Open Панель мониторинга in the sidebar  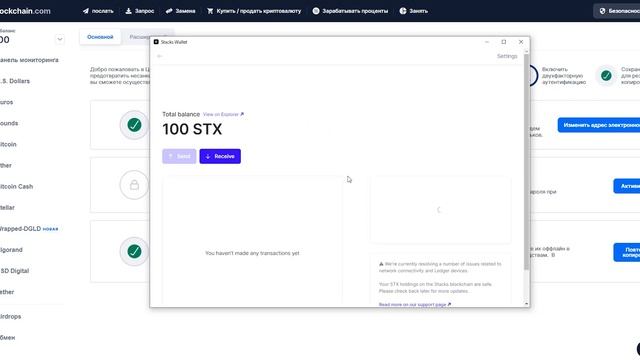[29, 60]
